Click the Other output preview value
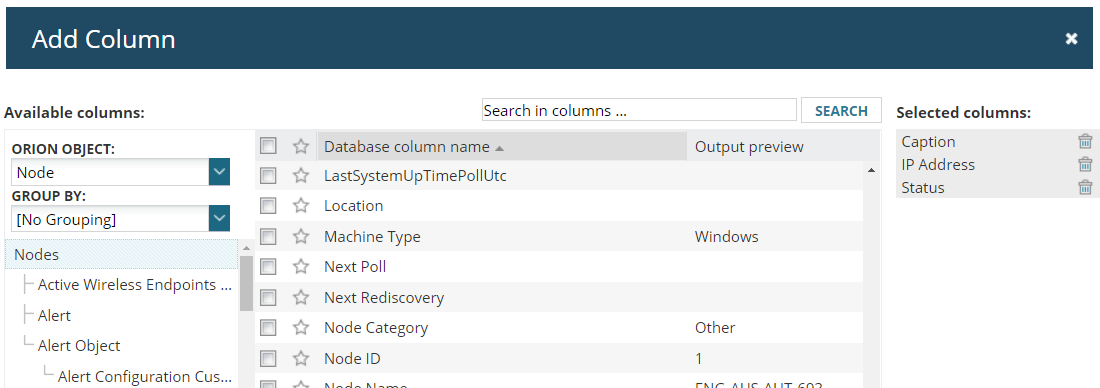The image size is (1100, 388). 715,328
